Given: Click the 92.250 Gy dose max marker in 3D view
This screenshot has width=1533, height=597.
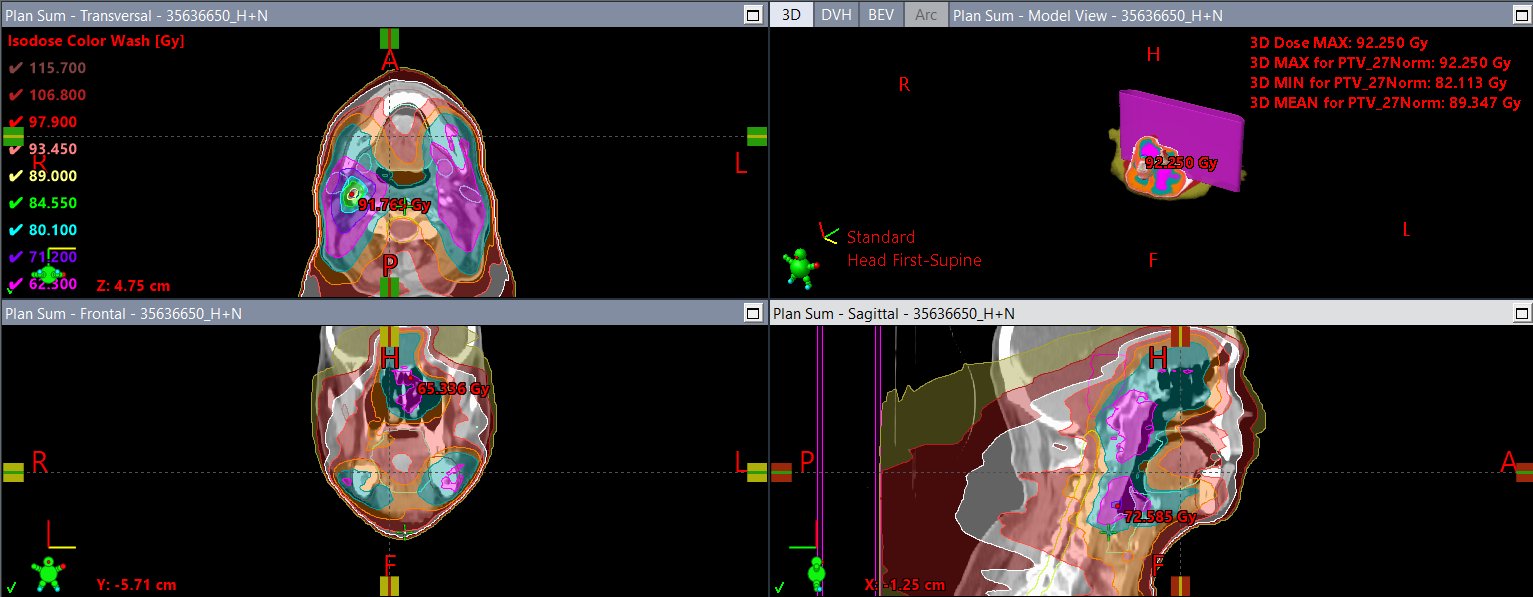Looking at the screenshot, I should click(x=1180, y=163).
